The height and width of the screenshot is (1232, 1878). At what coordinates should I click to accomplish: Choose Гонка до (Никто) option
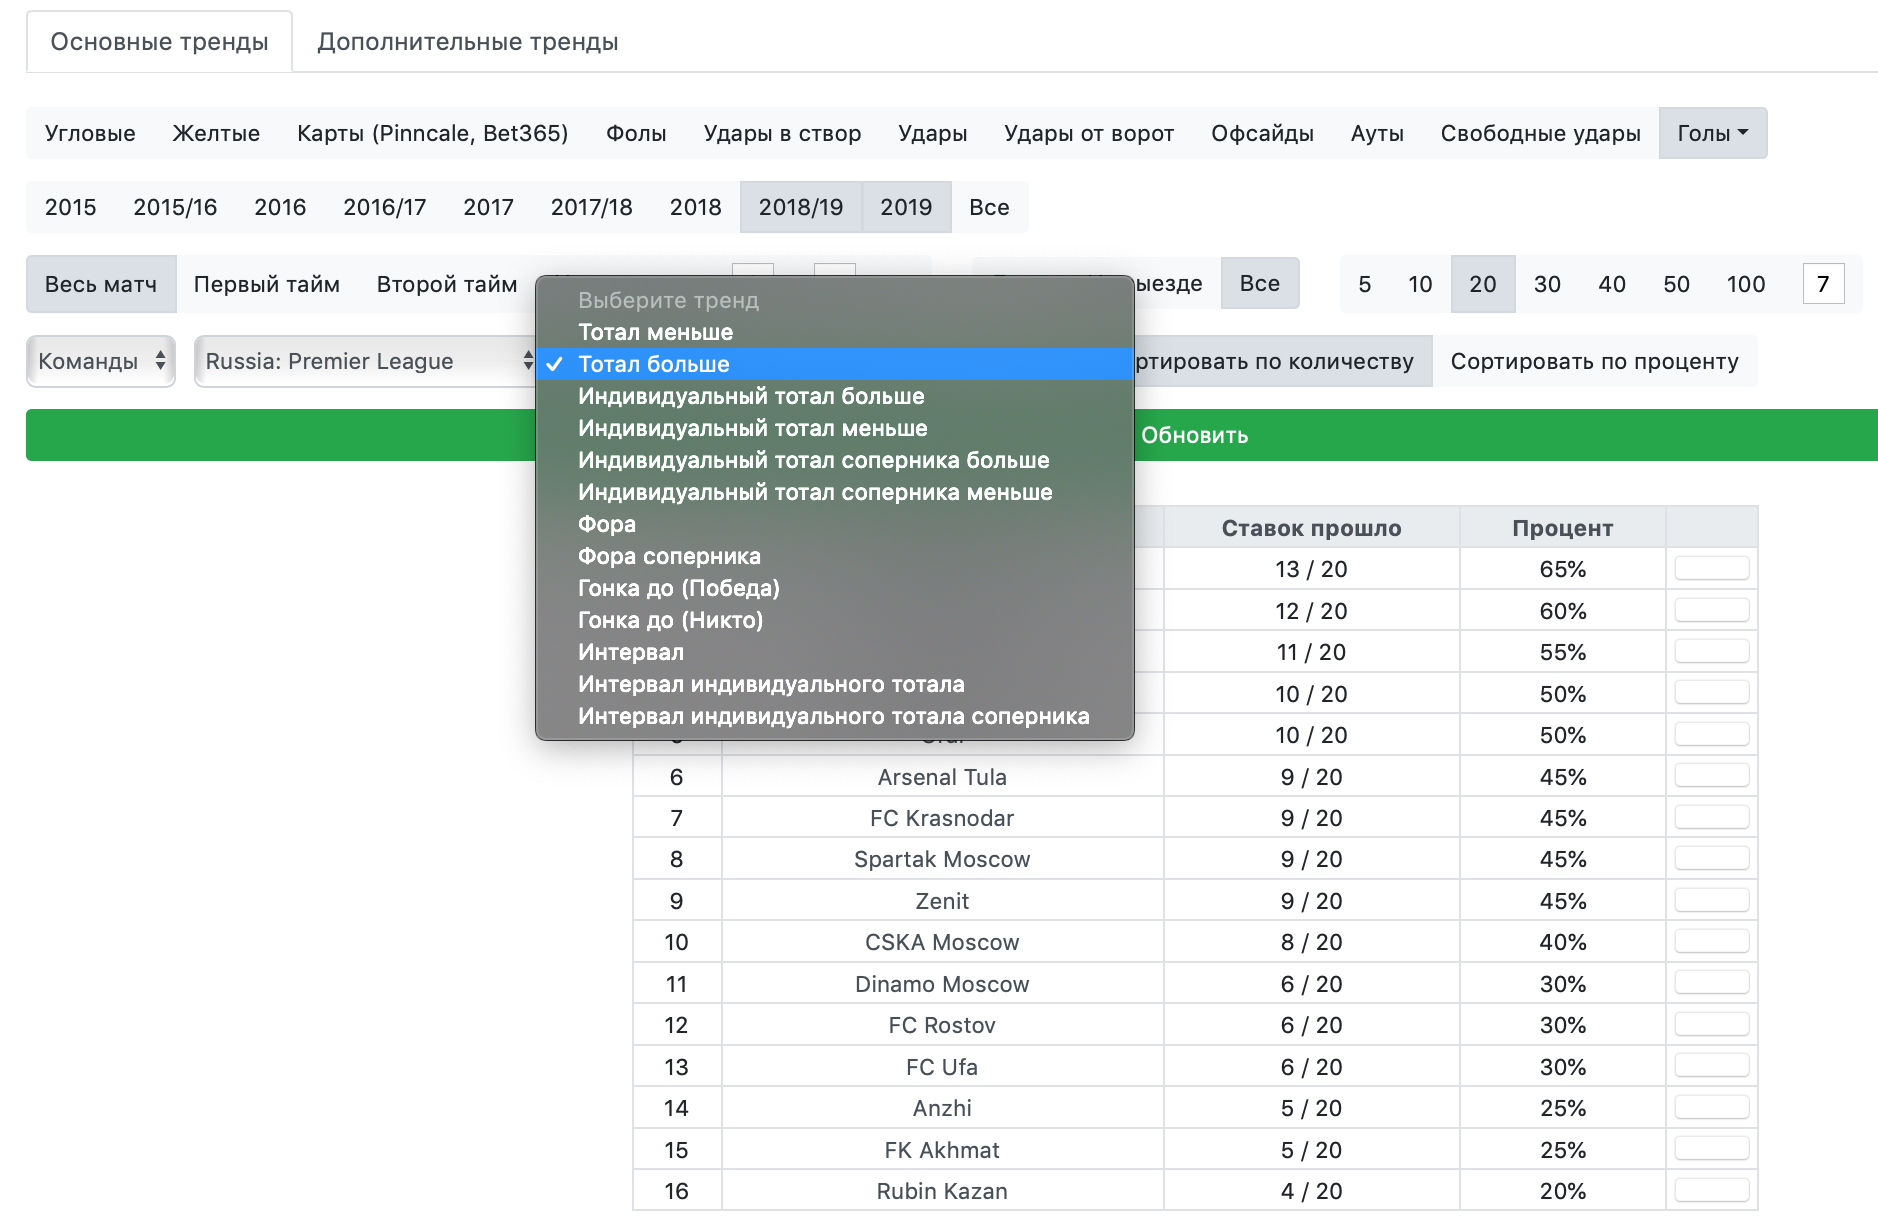tap(835, 620)
